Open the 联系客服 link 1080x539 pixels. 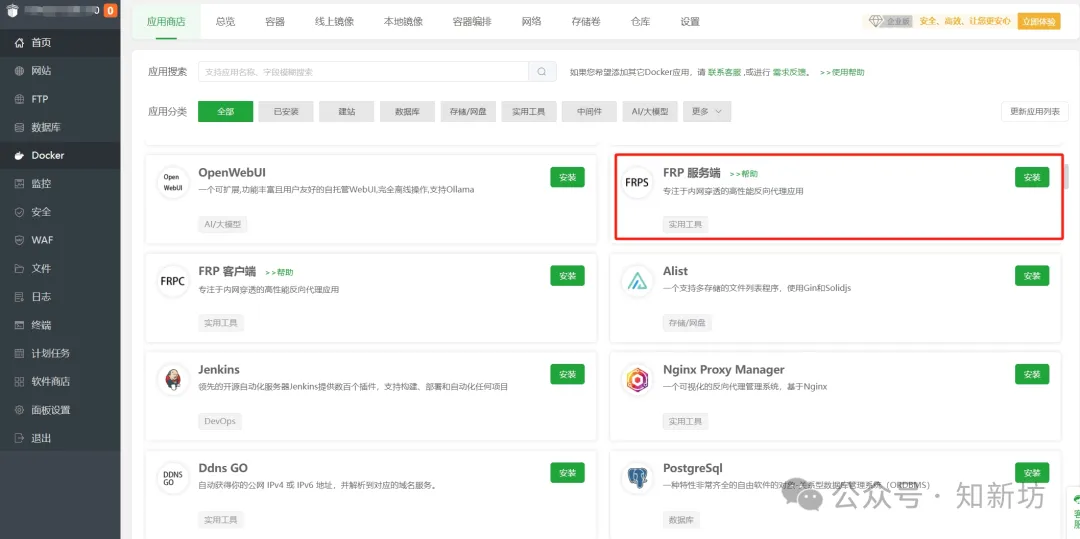(x=725, y=72)
